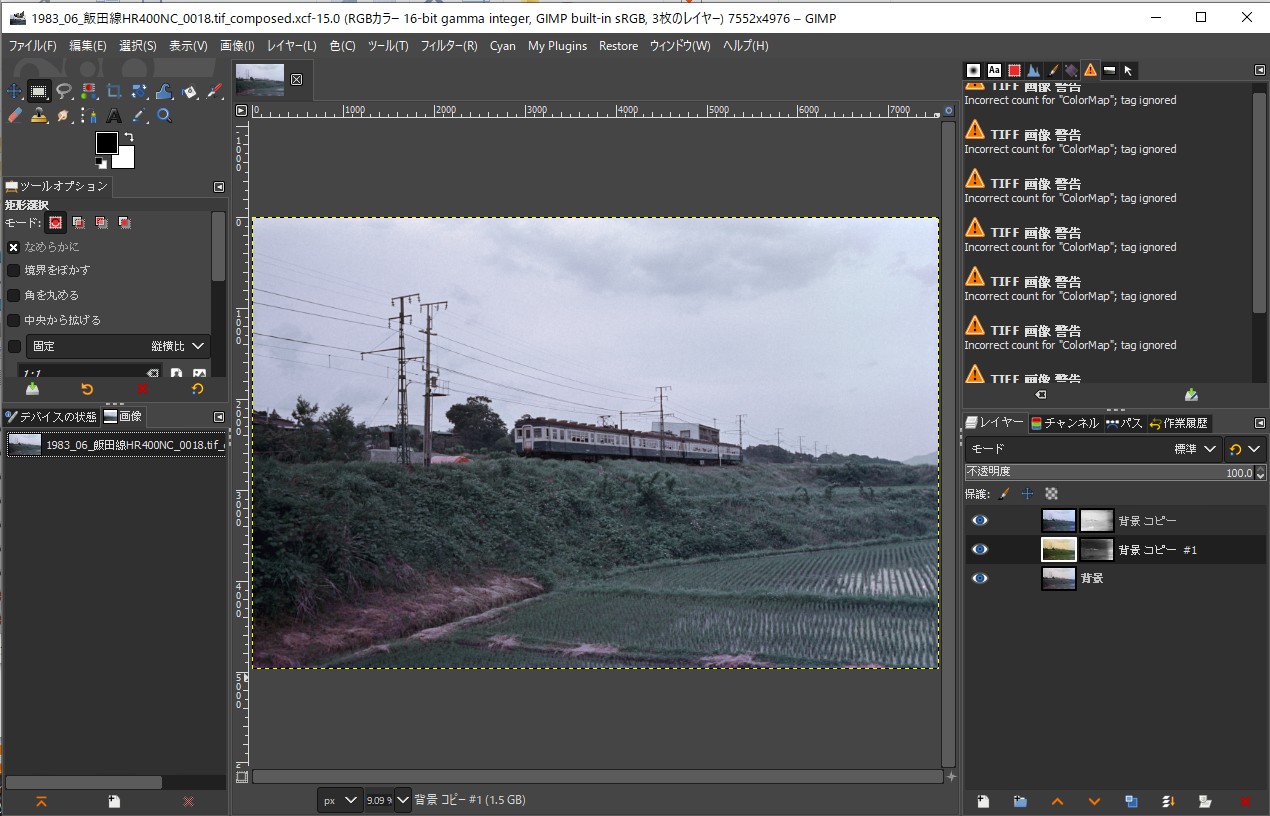
Task: Select the 背景 コピー layer mask thumbnail
Action: [x=1097, y=520]
